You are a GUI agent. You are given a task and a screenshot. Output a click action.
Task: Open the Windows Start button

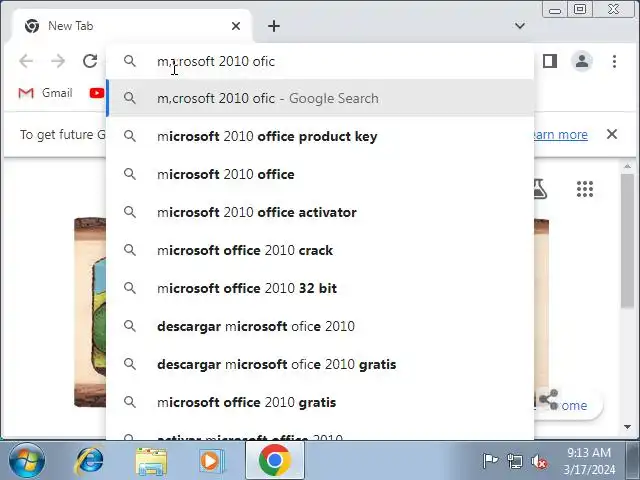pos(27,460)
